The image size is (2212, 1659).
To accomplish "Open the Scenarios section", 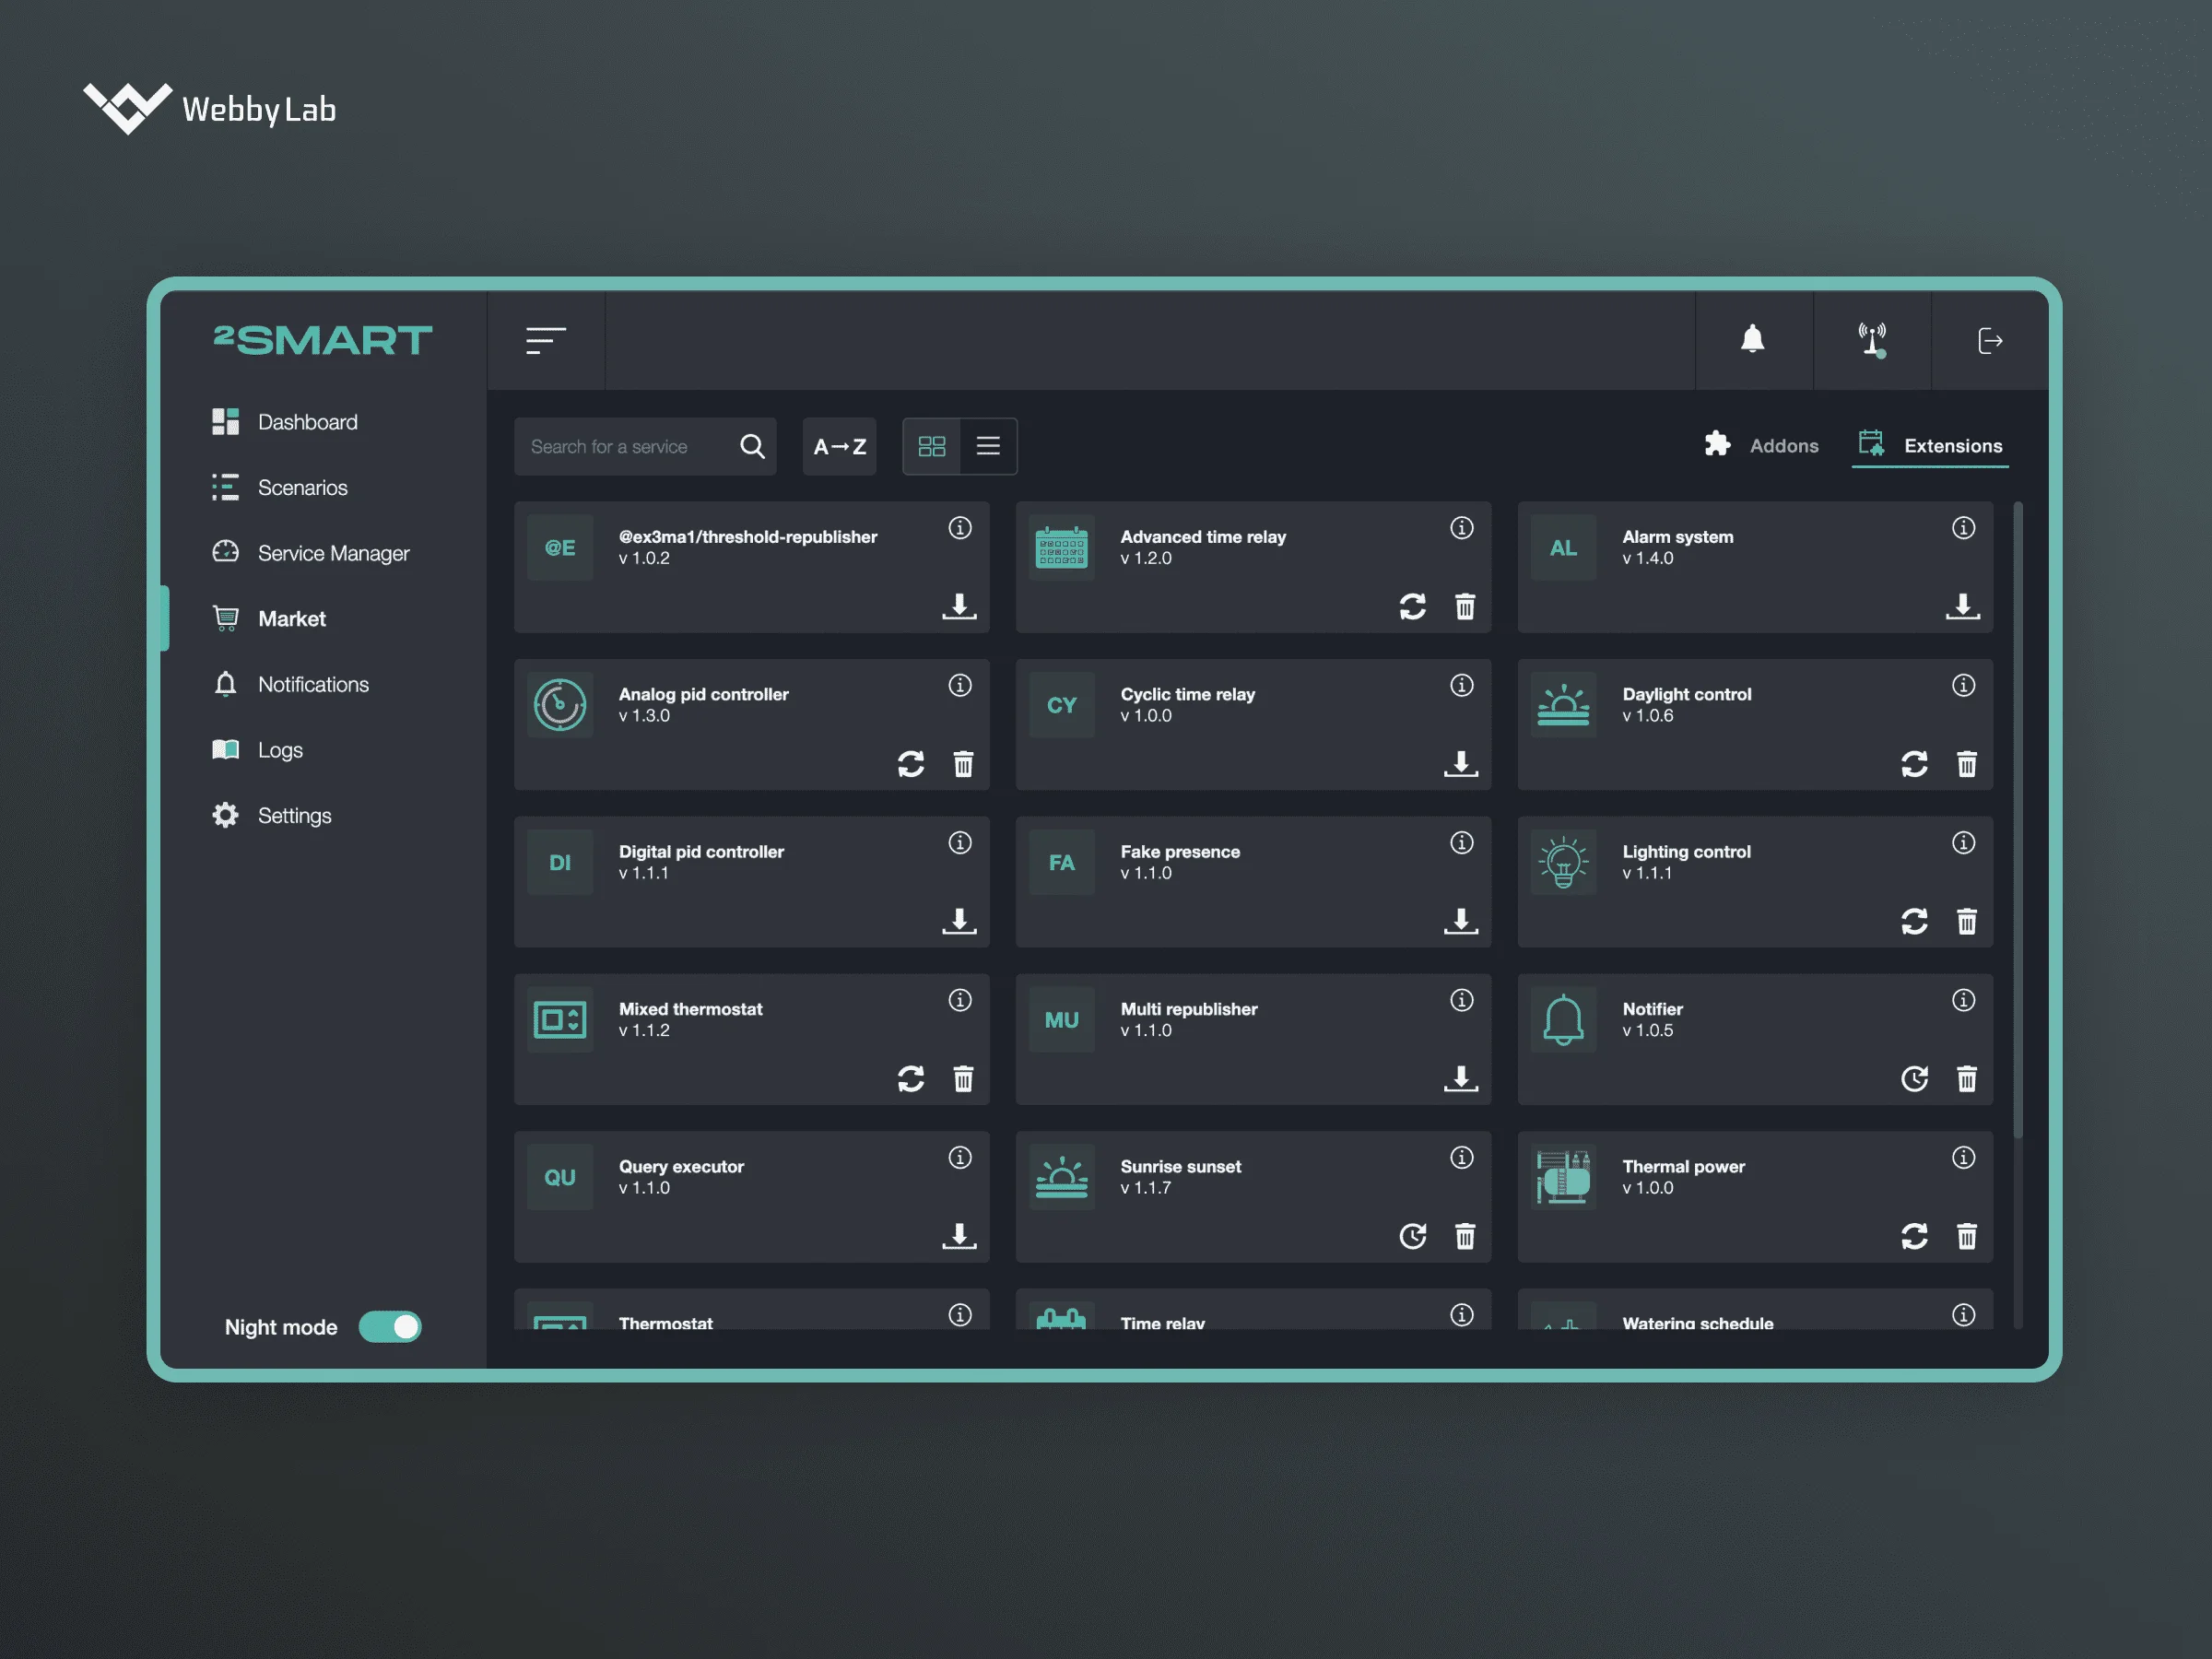I will tap(302, 487).
